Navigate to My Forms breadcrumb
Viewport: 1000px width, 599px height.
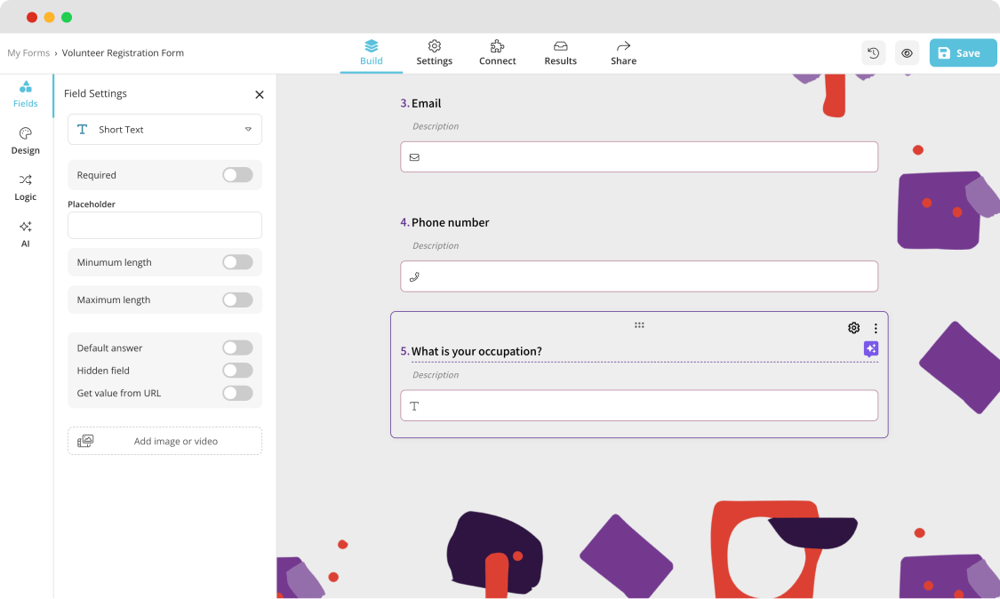(28, 53)
